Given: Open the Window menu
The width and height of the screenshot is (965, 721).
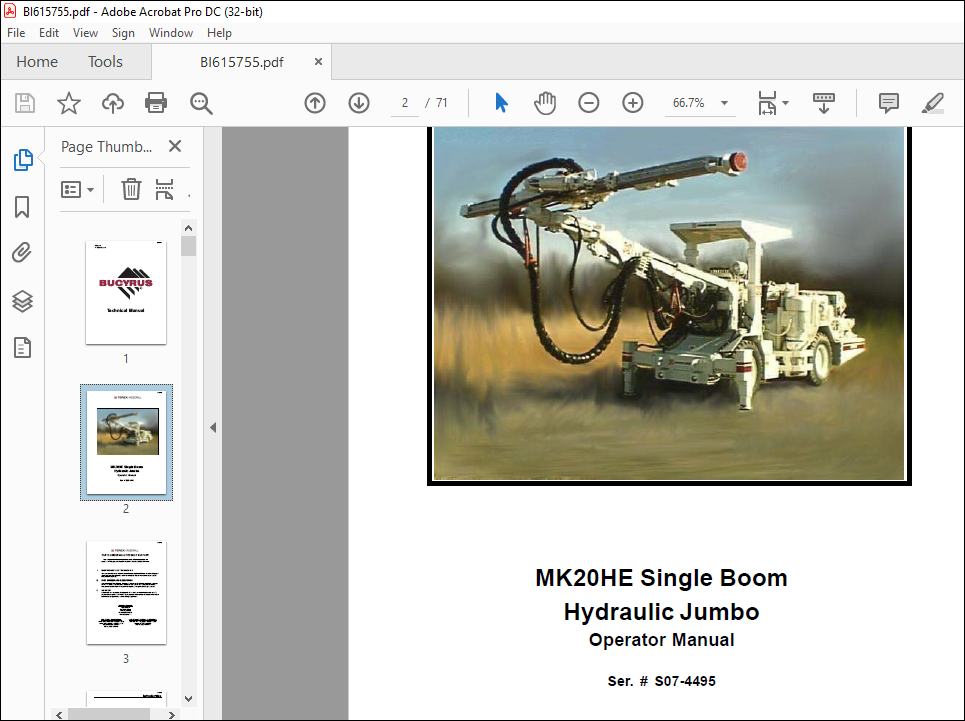Looking at the screenshot, I should point(170,33).
